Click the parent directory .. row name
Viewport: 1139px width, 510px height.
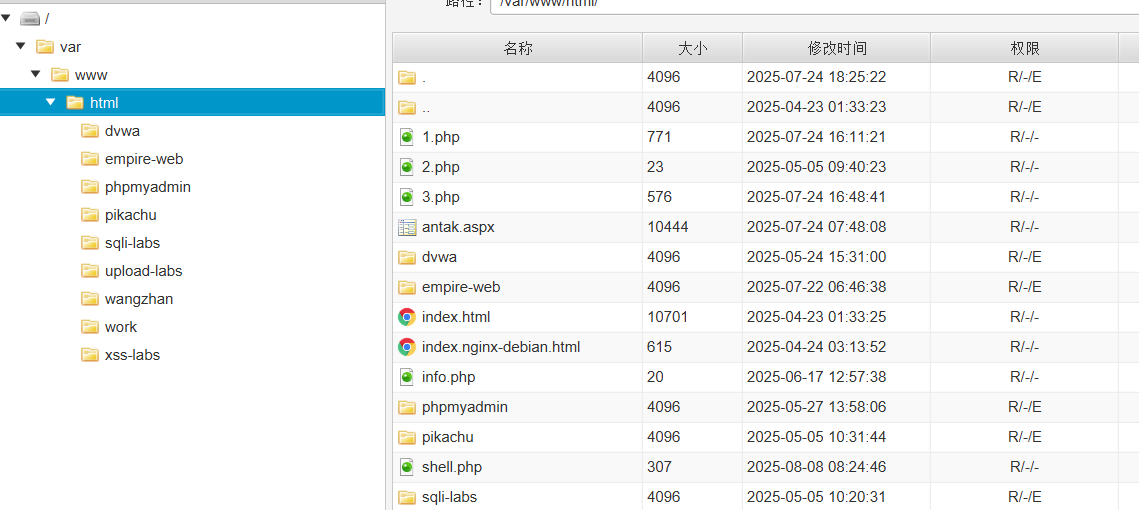click(426, 107)
